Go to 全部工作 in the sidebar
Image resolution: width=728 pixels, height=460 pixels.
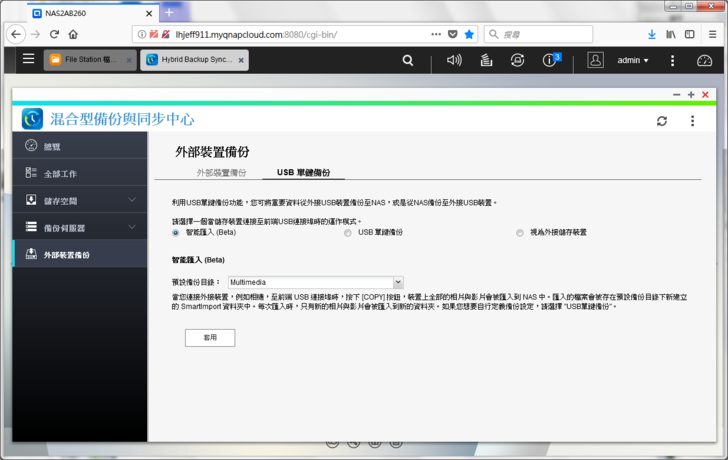point(60,174)
